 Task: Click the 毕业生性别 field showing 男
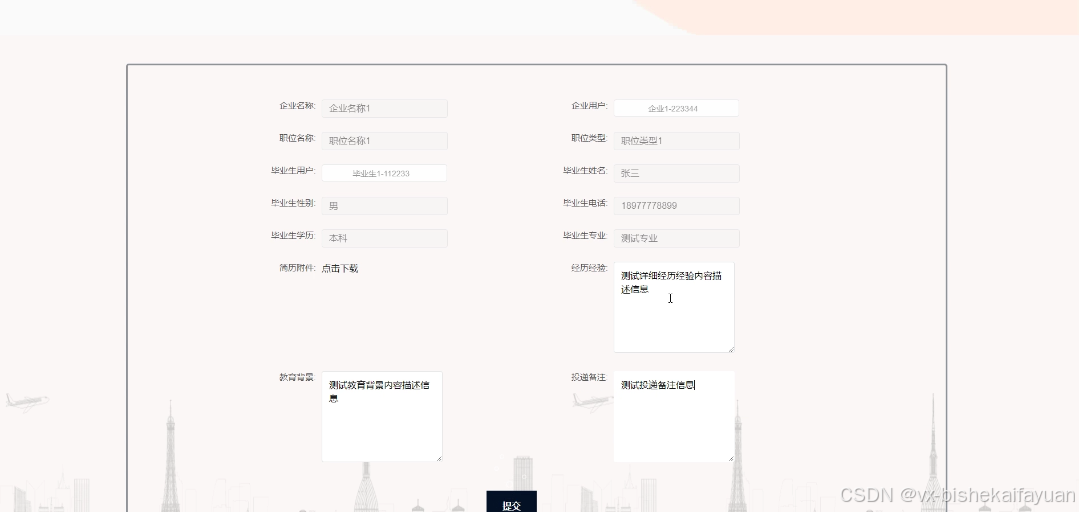click(x=384, y=205)
